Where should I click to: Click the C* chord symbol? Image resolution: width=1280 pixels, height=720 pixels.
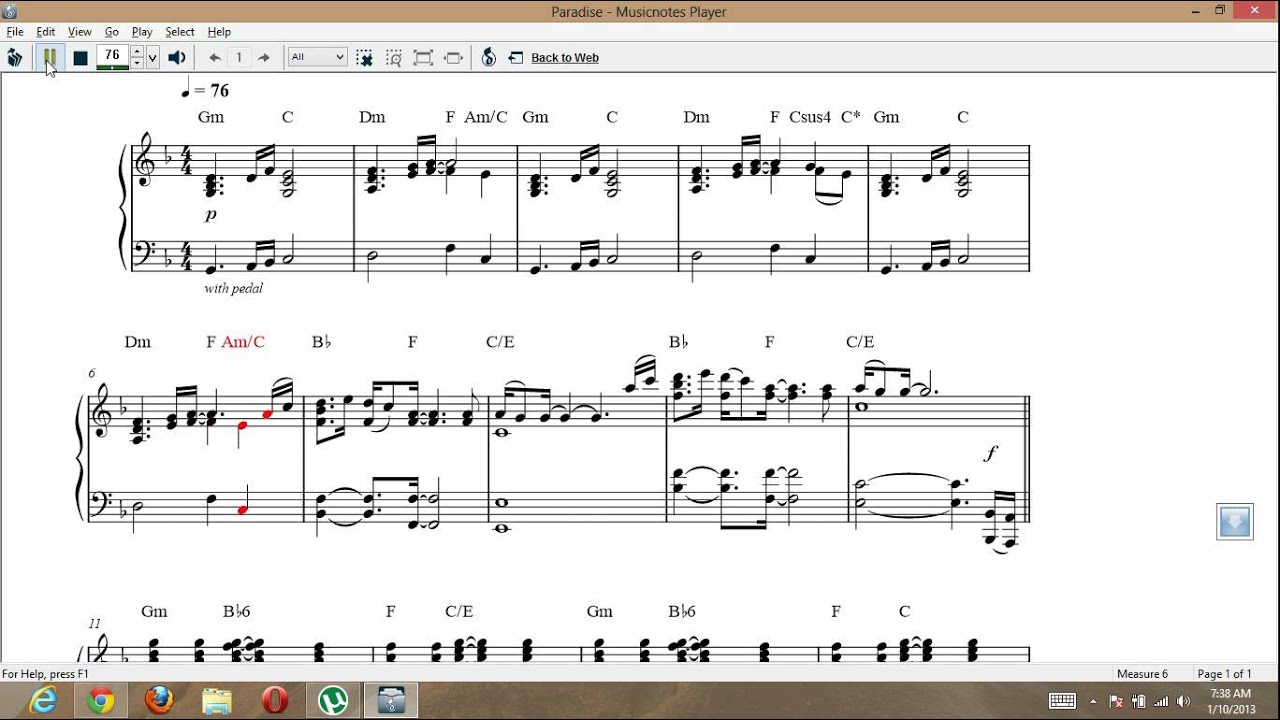850,117
